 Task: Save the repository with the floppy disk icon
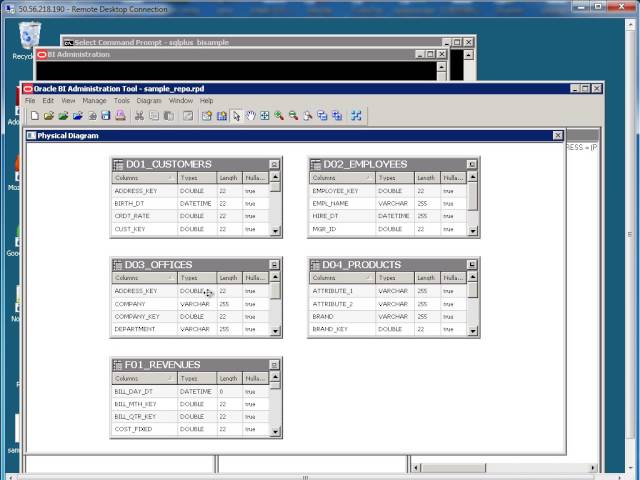(x=106, y=116)
